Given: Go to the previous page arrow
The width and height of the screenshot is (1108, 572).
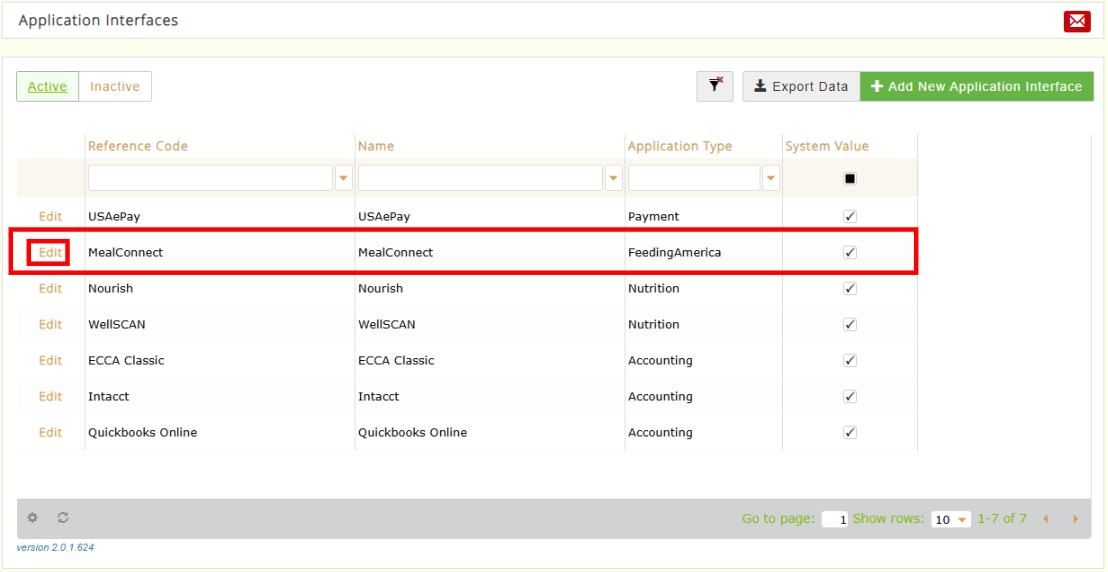Looking at the screenshot, I should click(1046, 519).
